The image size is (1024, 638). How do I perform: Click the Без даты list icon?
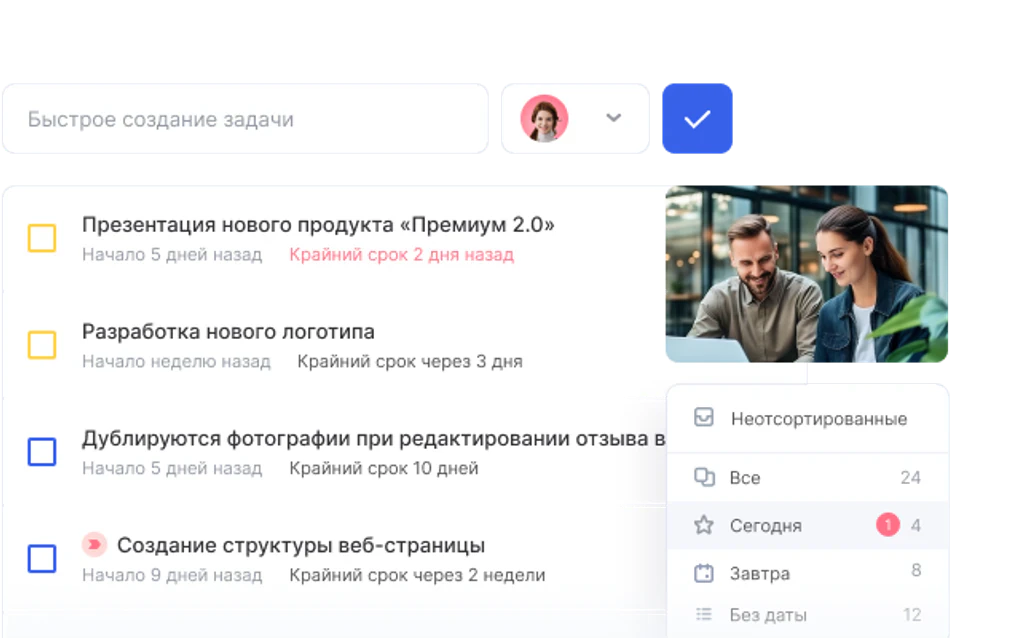coord(704,614)
